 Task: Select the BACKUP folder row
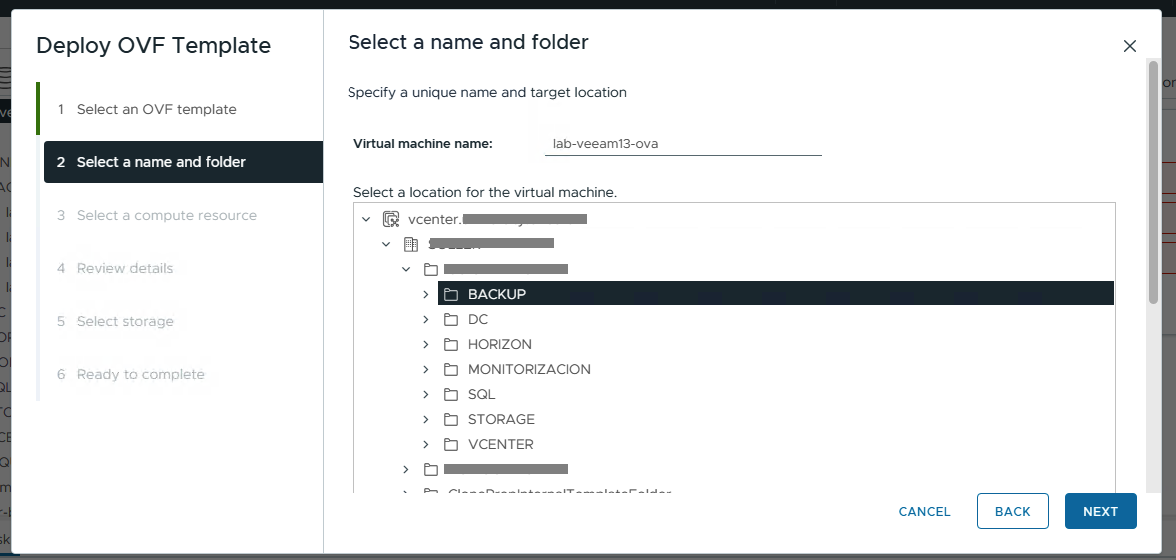point(776,294)
